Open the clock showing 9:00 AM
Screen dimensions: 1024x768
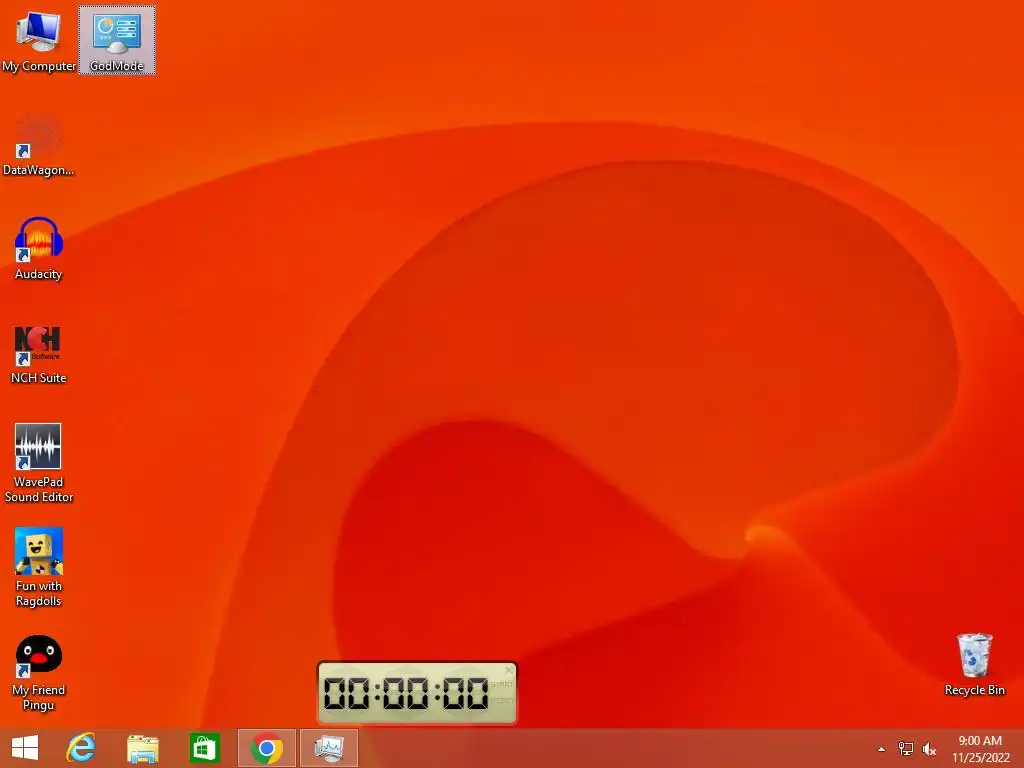pyautogui.click(x=980, y=749)
